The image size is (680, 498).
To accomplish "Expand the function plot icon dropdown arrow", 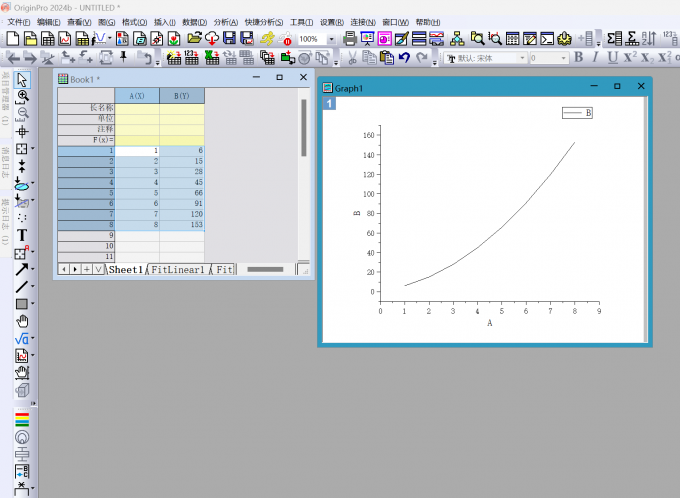I will 110,39.
